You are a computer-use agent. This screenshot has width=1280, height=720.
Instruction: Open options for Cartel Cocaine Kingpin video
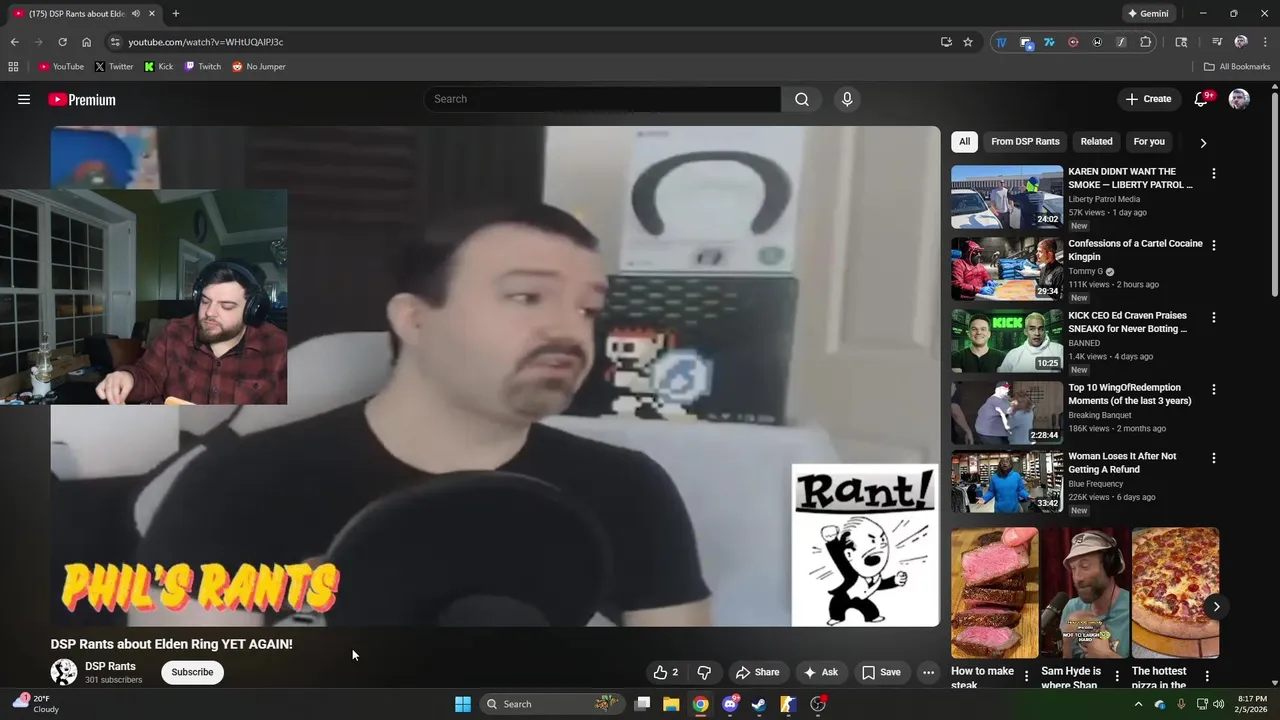pyautogui.click(x=1214, y=245)
